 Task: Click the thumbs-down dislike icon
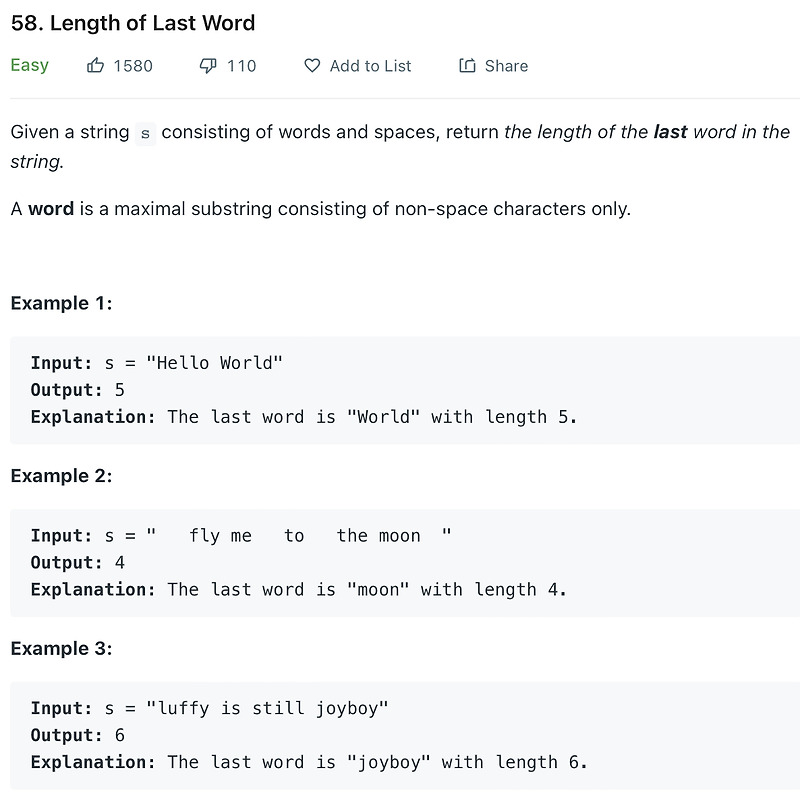208,65
